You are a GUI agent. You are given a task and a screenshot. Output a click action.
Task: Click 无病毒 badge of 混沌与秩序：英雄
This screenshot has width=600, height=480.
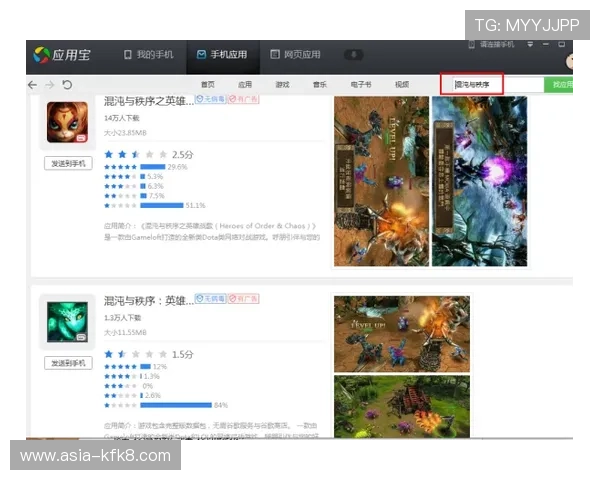point(210,299)
